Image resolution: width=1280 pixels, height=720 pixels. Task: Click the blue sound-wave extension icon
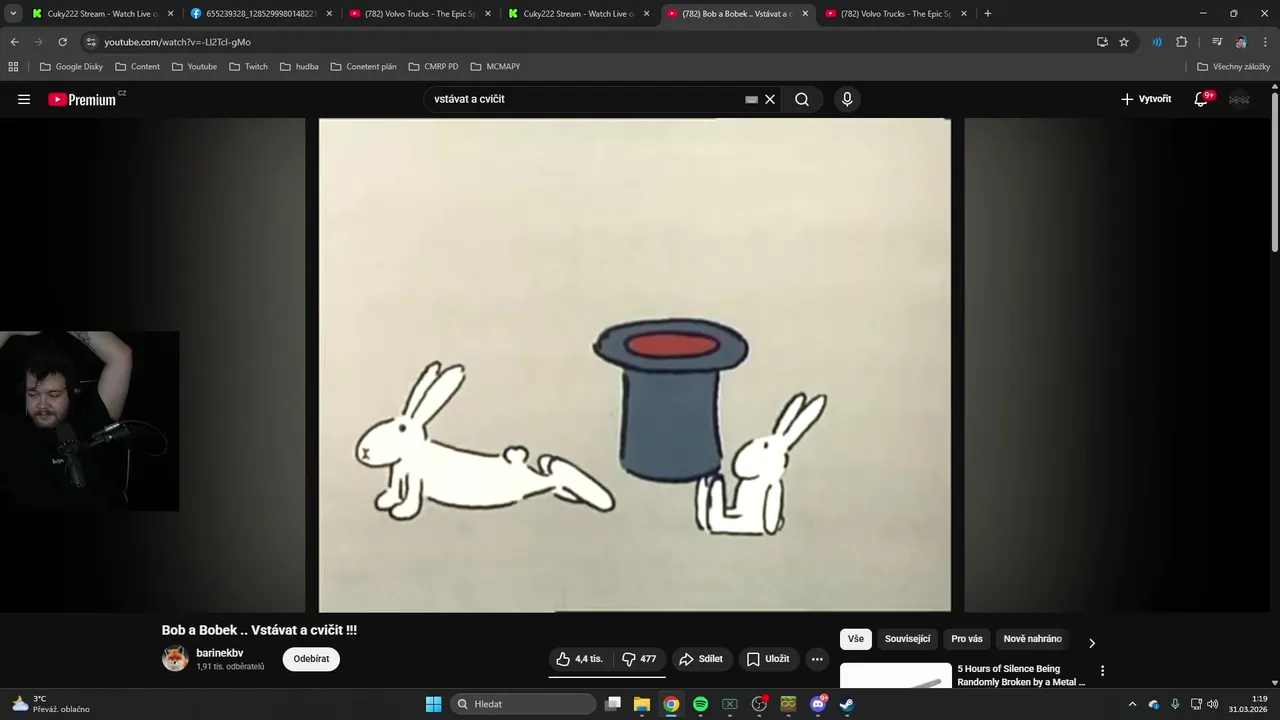click(x=1157, y=42)
